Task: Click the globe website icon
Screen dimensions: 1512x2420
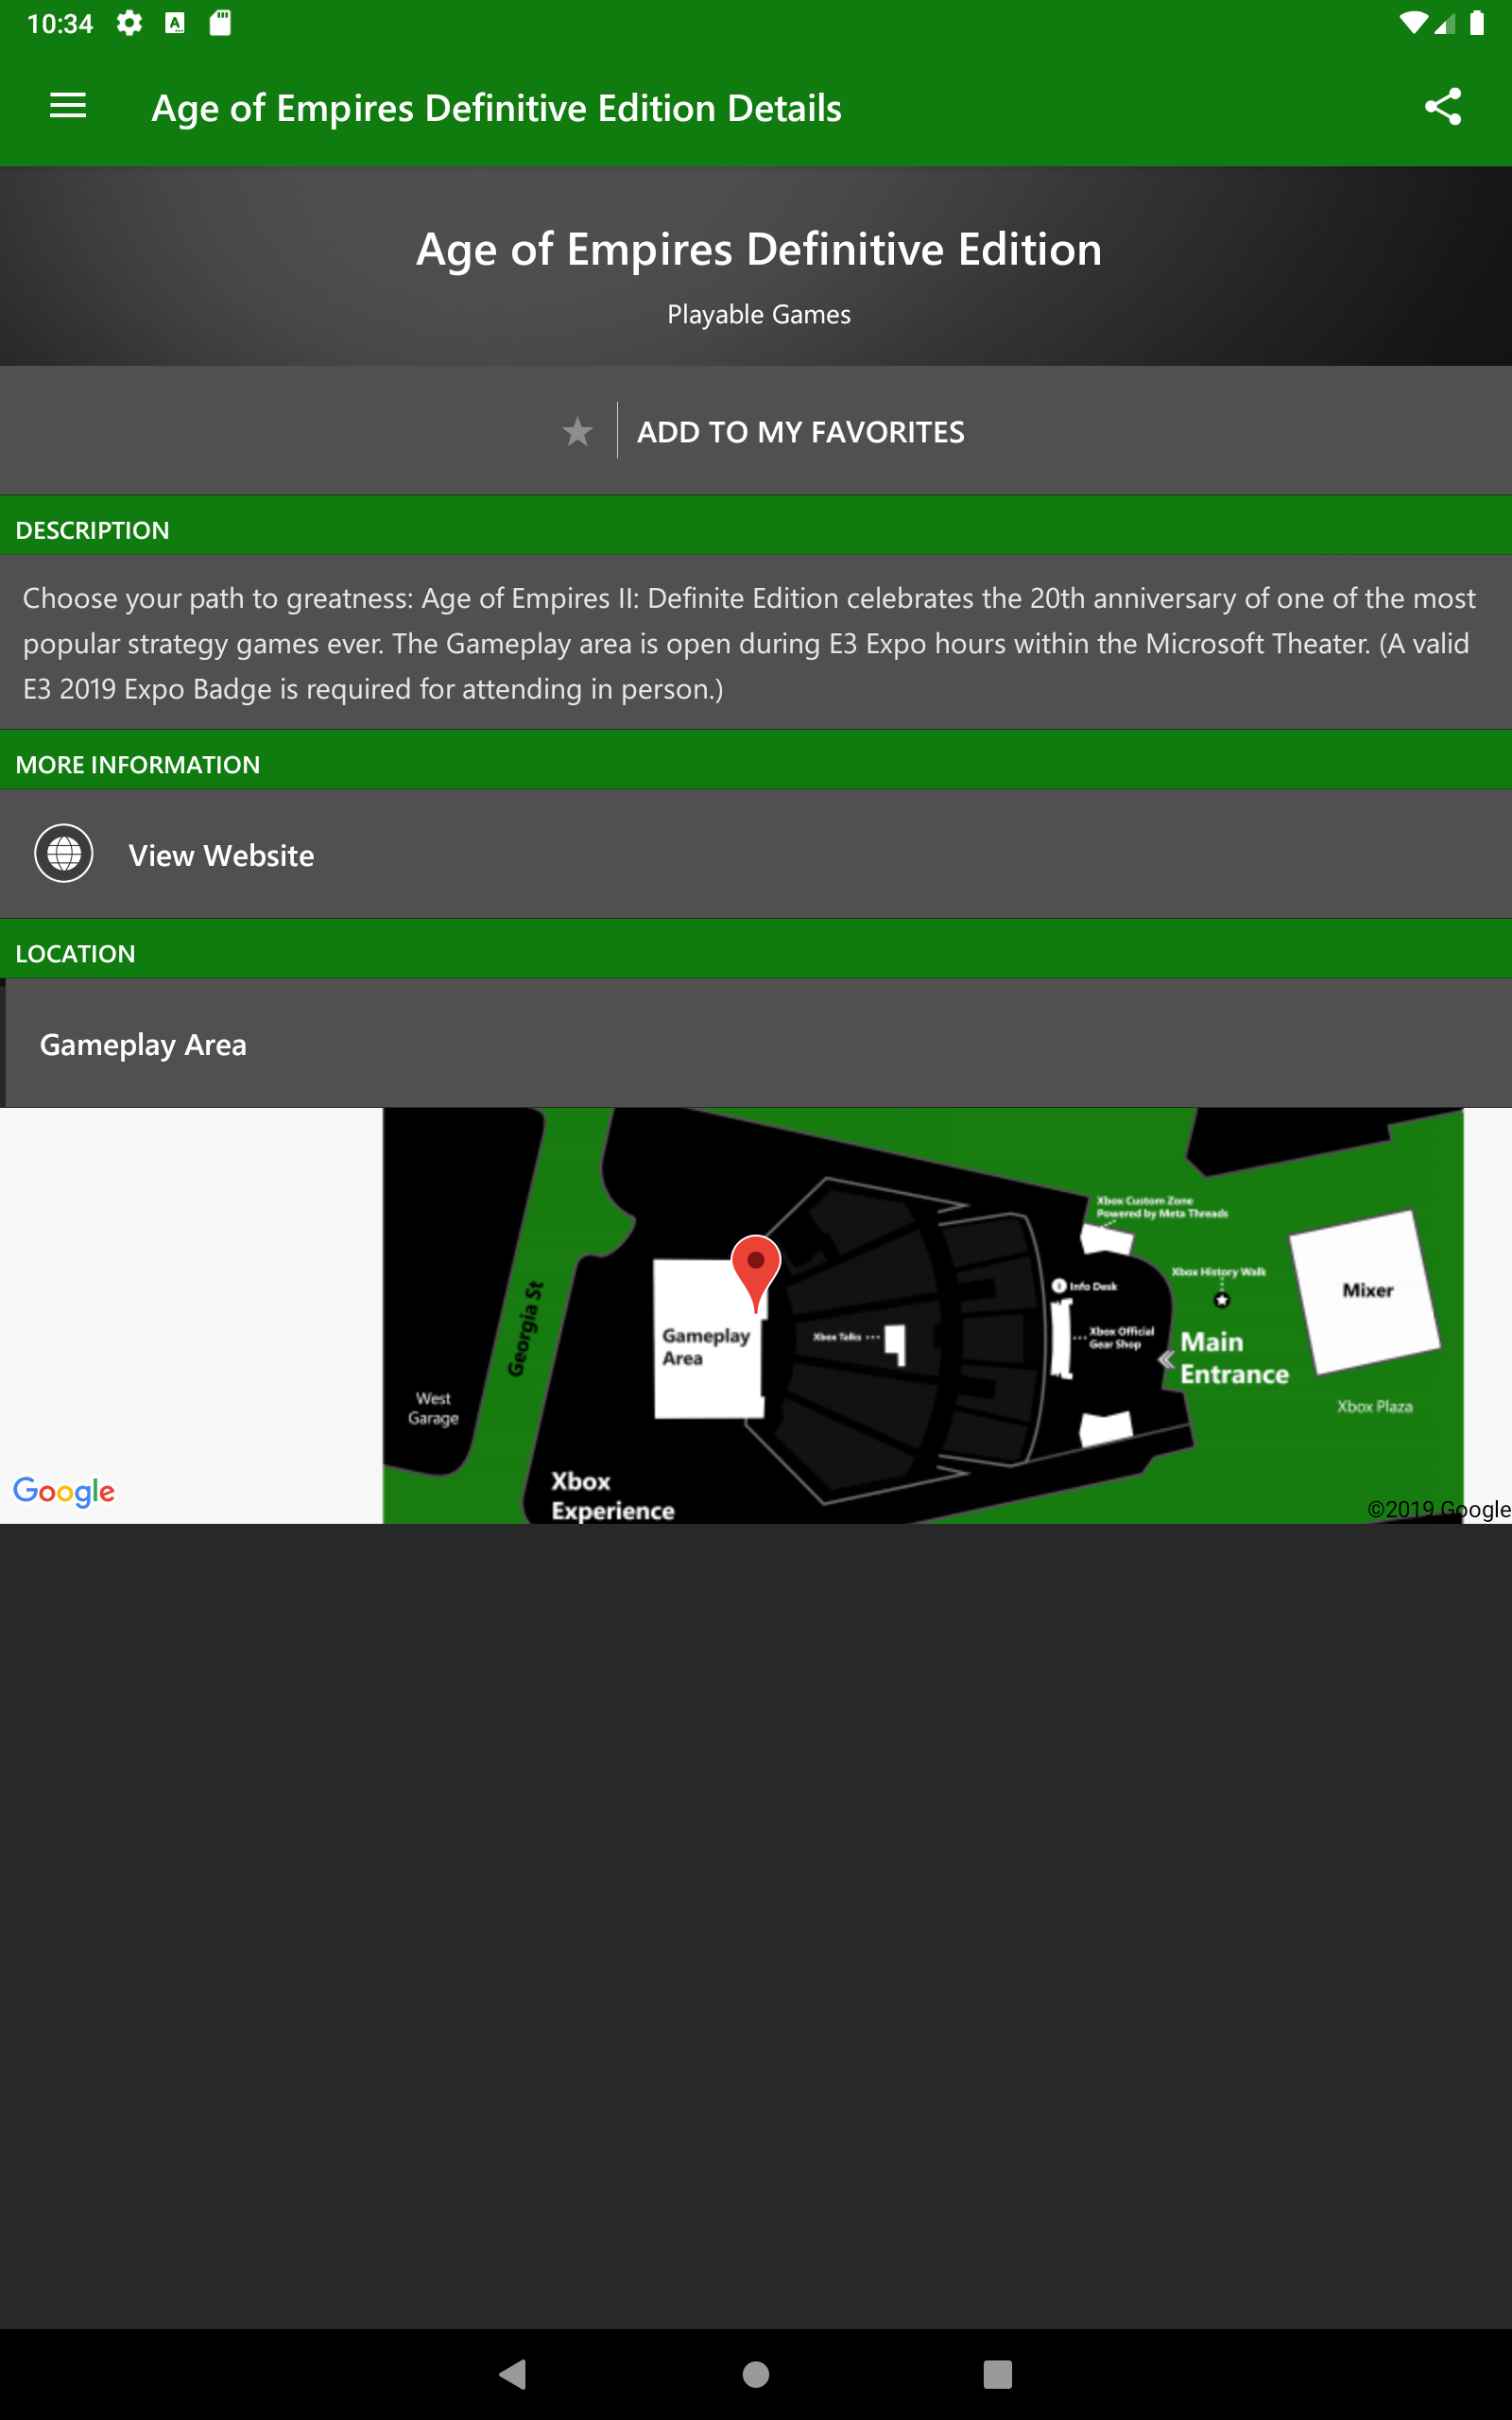Action: pos(64,854)
